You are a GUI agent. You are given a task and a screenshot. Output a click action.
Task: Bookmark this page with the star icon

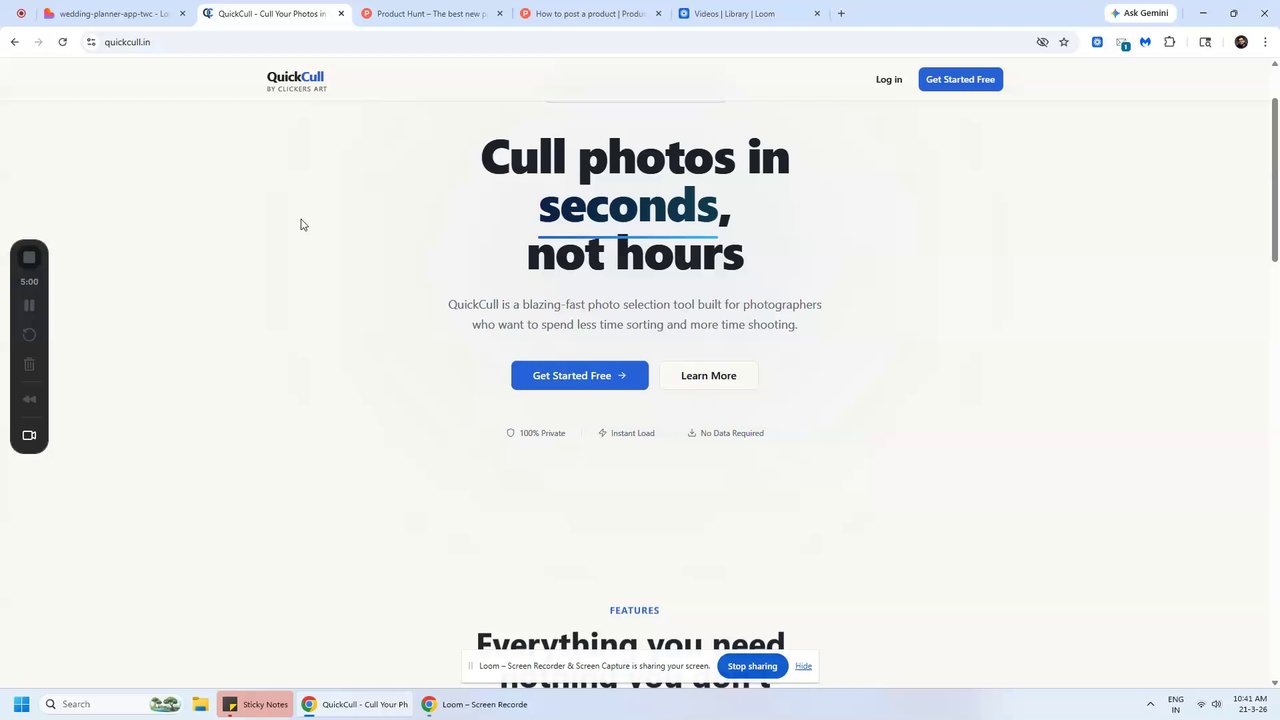pyautogui.click(x=1064, y=42)
